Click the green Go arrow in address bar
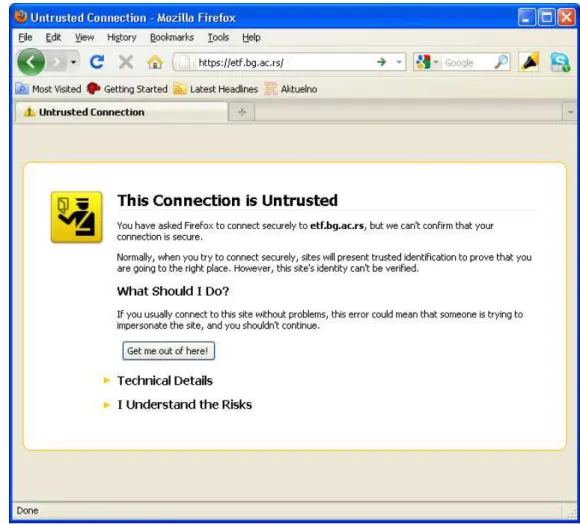580x524 pixels. (381, 62)
